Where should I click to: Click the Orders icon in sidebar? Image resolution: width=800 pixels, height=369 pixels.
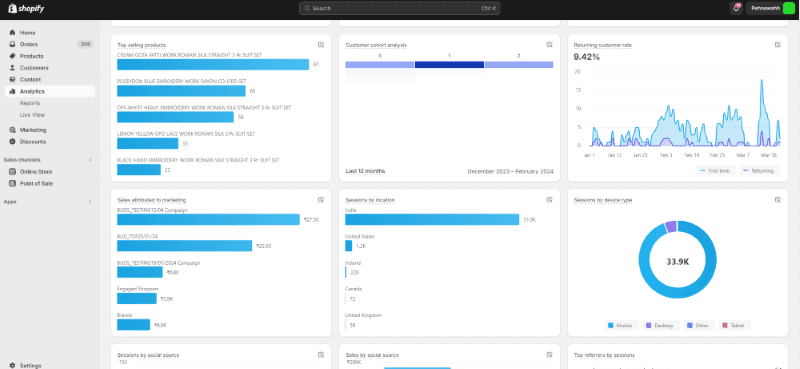[12, 44]
